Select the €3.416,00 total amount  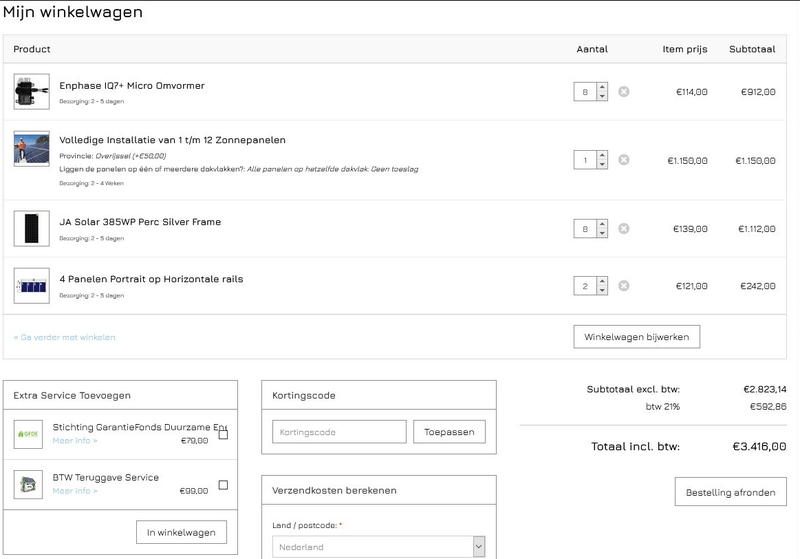[x=759, y=446]
